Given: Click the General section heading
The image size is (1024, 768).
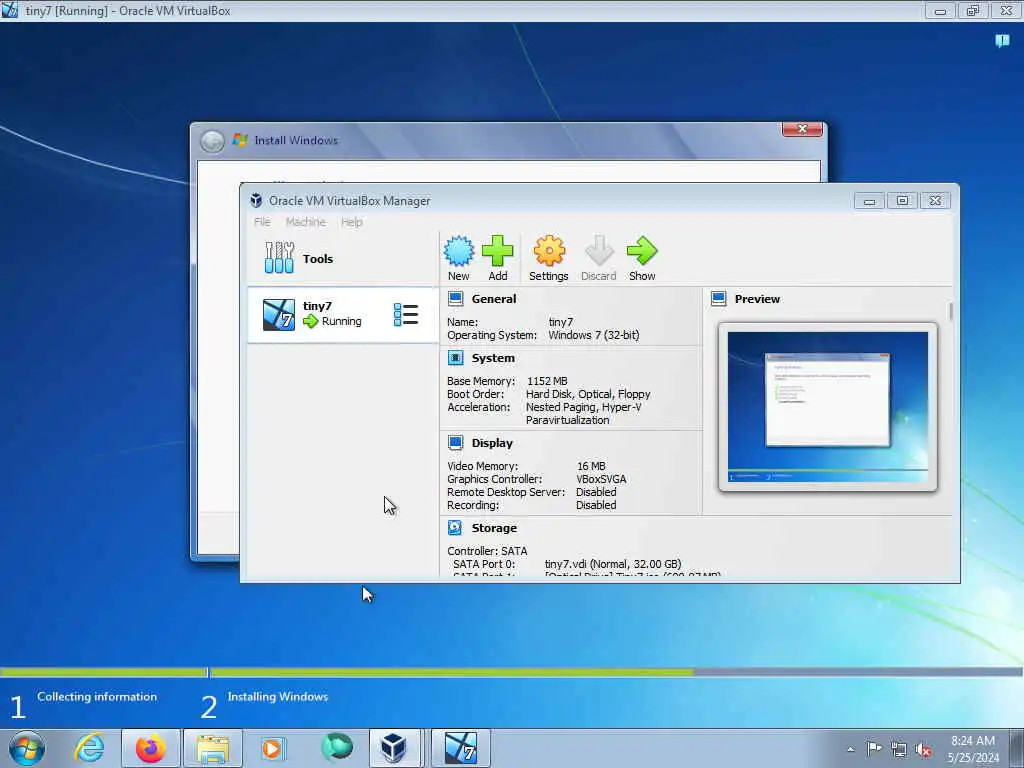Looking at the screenshot, I should (x=494, y=299).
